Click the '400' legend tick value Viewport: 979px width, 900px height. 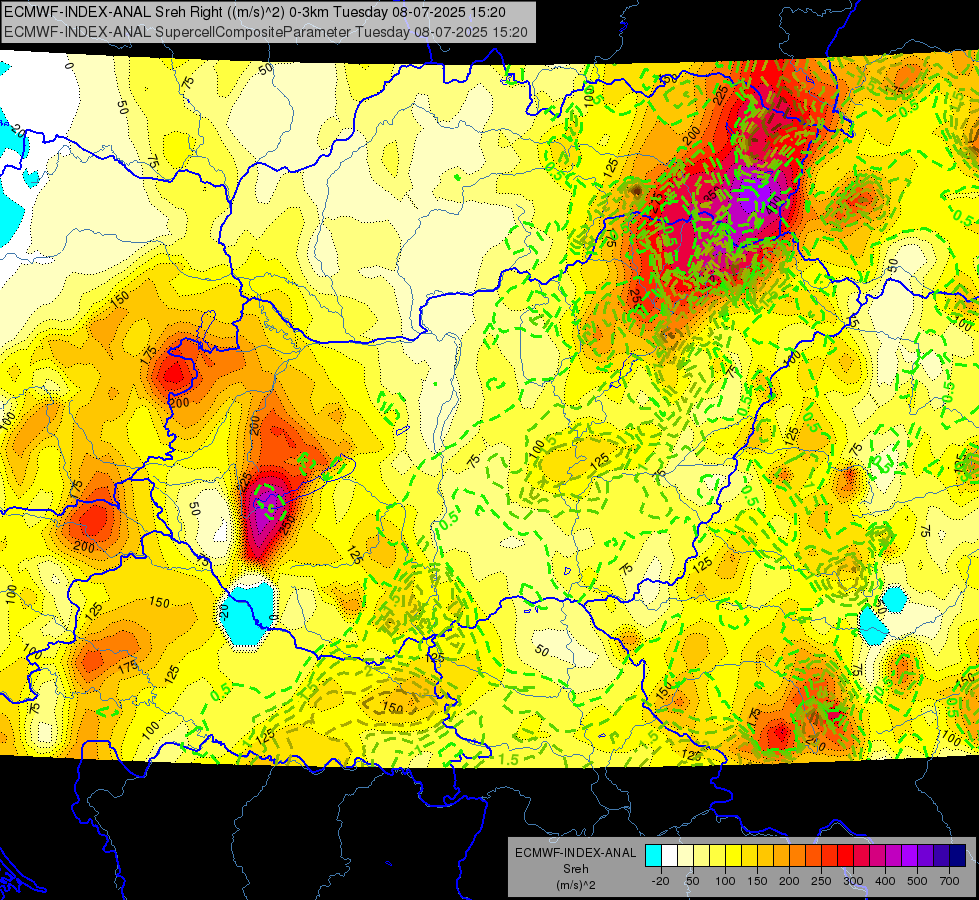885,881
